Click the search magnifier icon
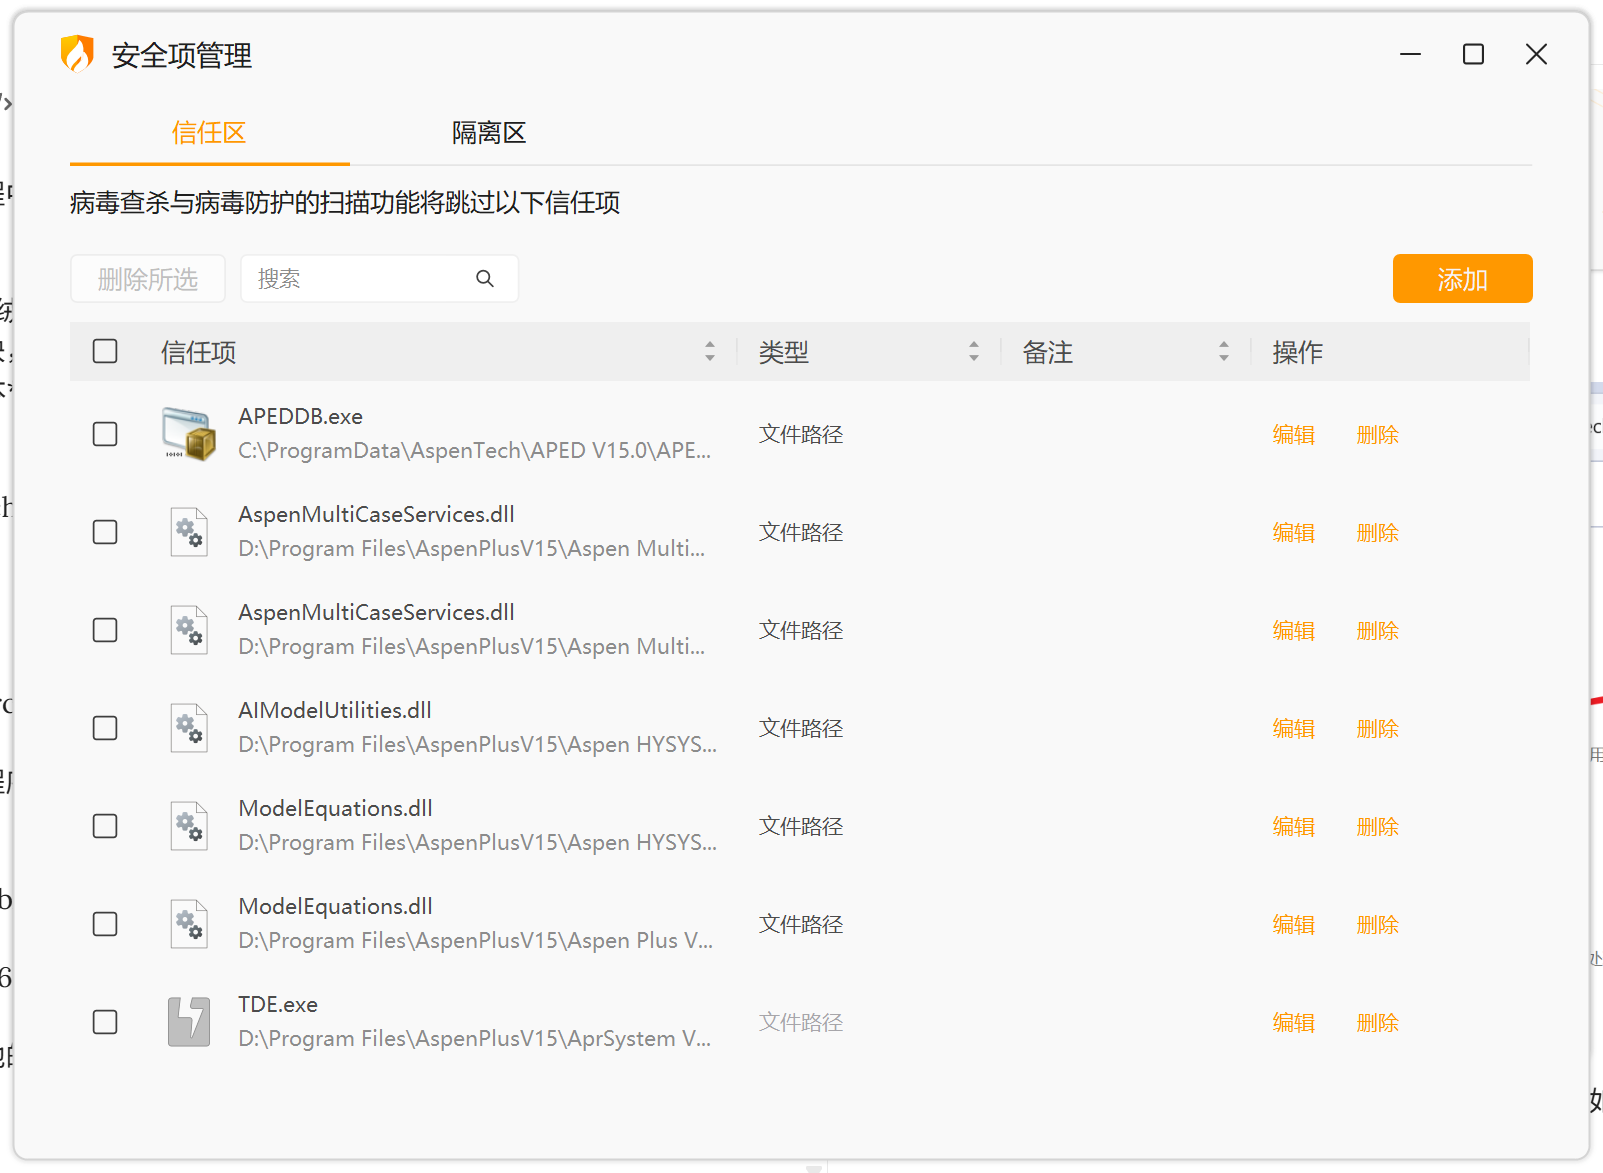Image resolution: width=1603 pixels, height=1173 pixels. coord(485,279)
